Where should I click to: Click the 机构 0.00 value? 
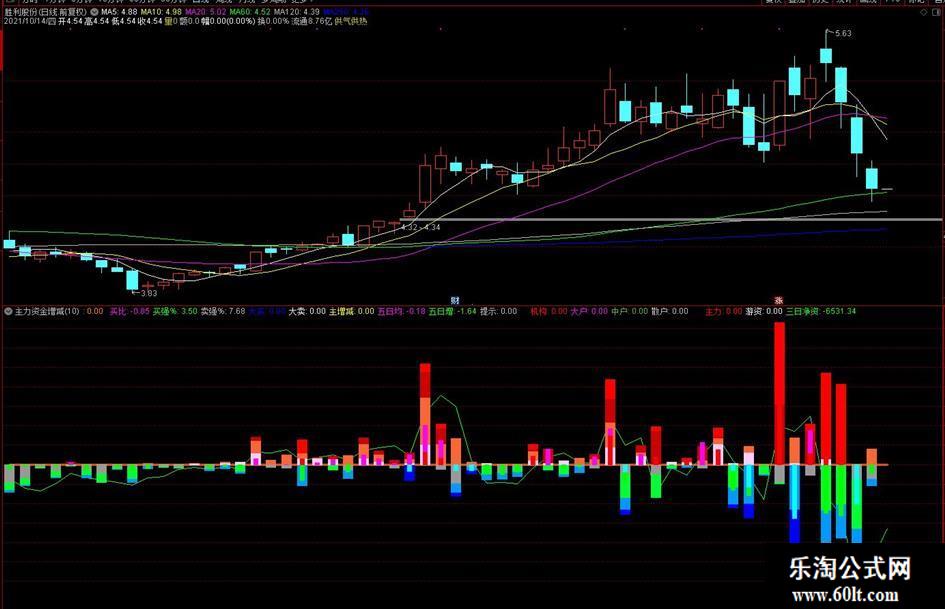click(x=548, y=312)
